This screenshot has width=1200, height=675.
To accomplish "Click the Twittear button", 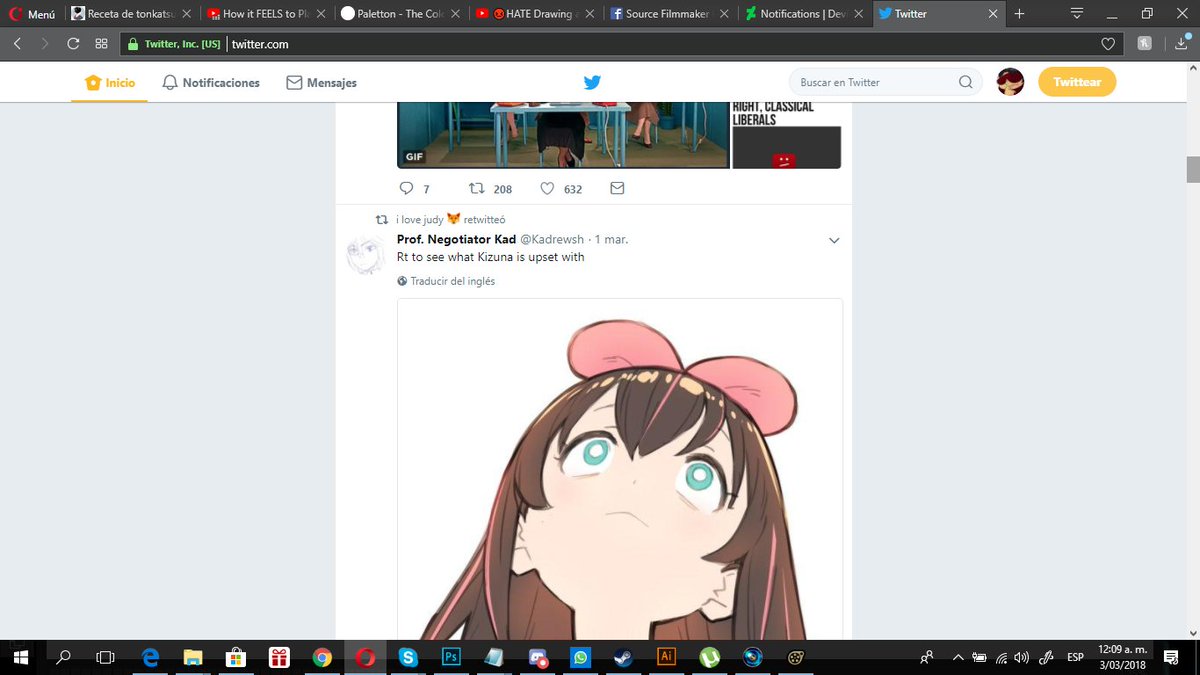I will tap(1077, 82).
